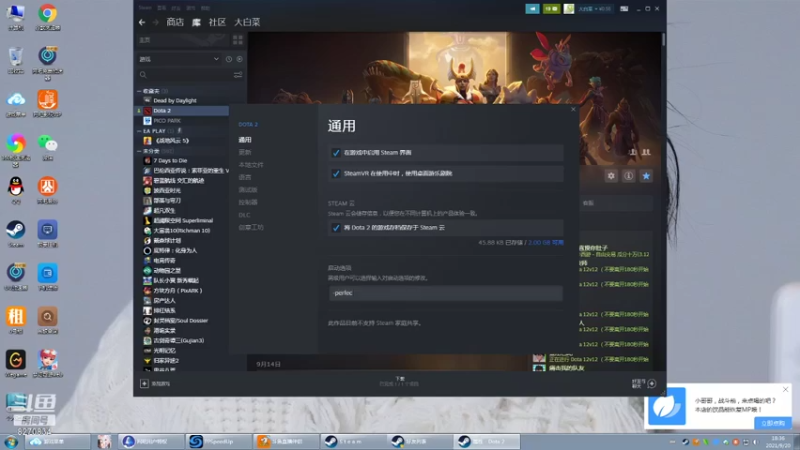Screen dimensions: 800x450
Task: Go back with the Steam back arrow
Action: (x=142, y=22)
